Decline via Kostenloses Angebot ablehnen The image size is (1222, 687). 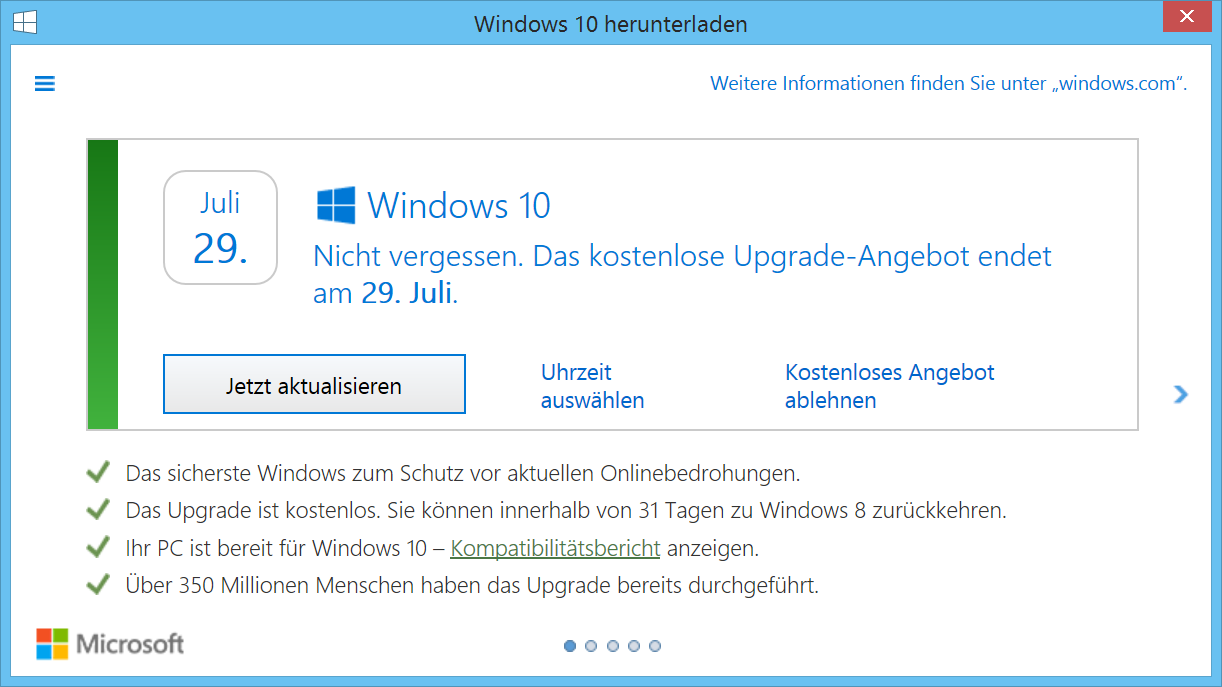point(889,387)
